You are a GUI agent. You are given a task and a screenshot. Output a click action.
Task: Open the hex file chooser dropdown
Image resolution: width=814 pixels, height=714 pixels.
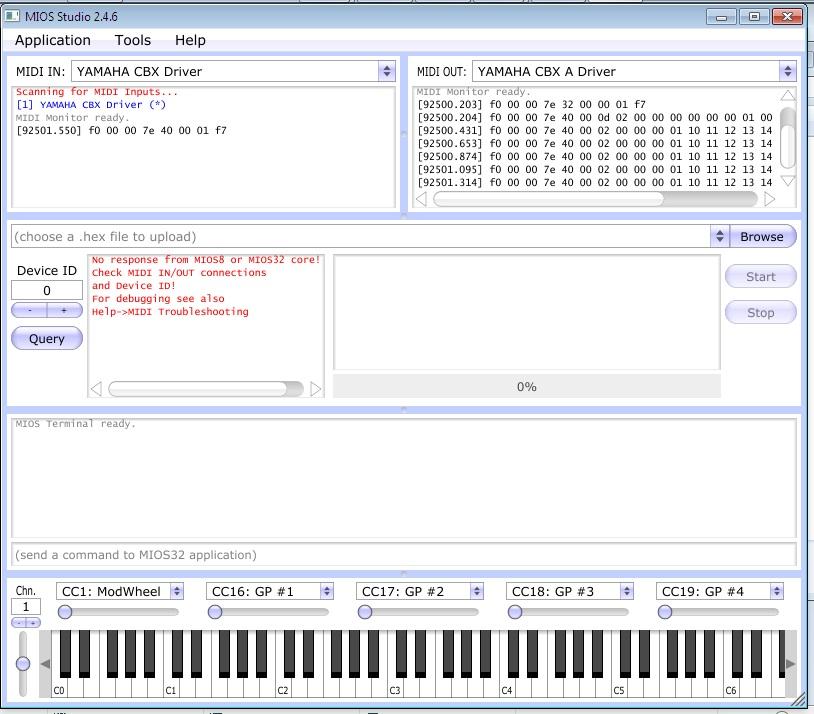click(719, 237)
